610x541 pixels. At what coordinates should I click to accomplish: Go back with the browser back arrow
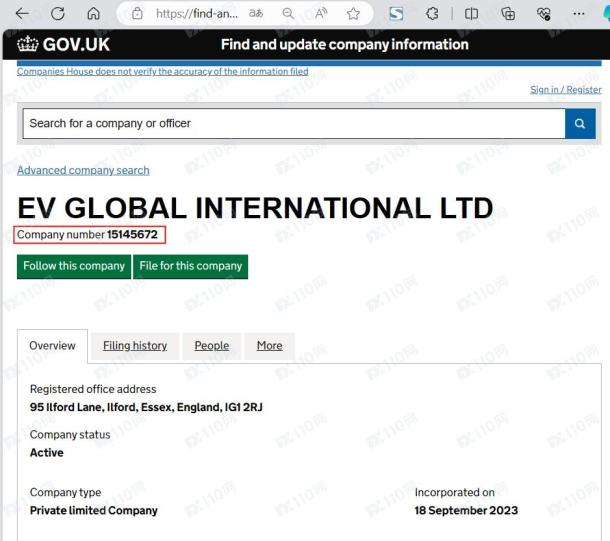pyautogui.click(x=22, y=14)
